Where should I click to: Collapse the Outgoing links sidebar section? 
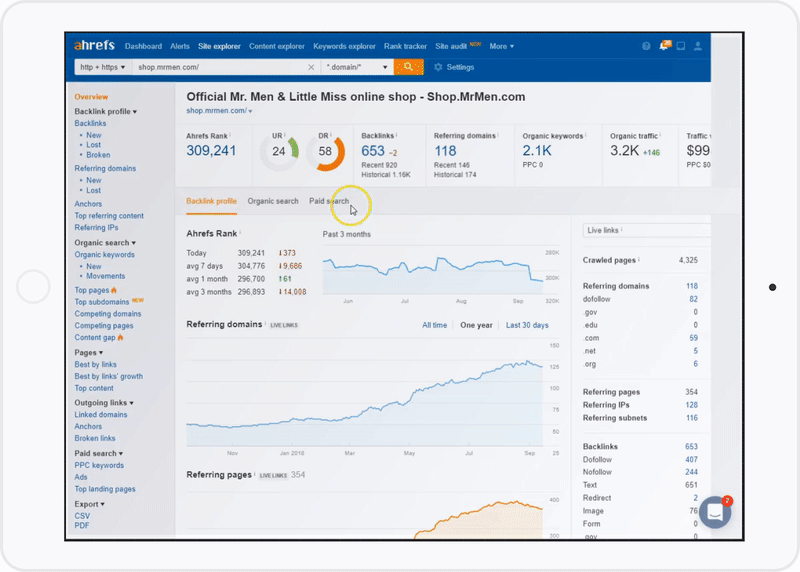[x=104, y=402]
